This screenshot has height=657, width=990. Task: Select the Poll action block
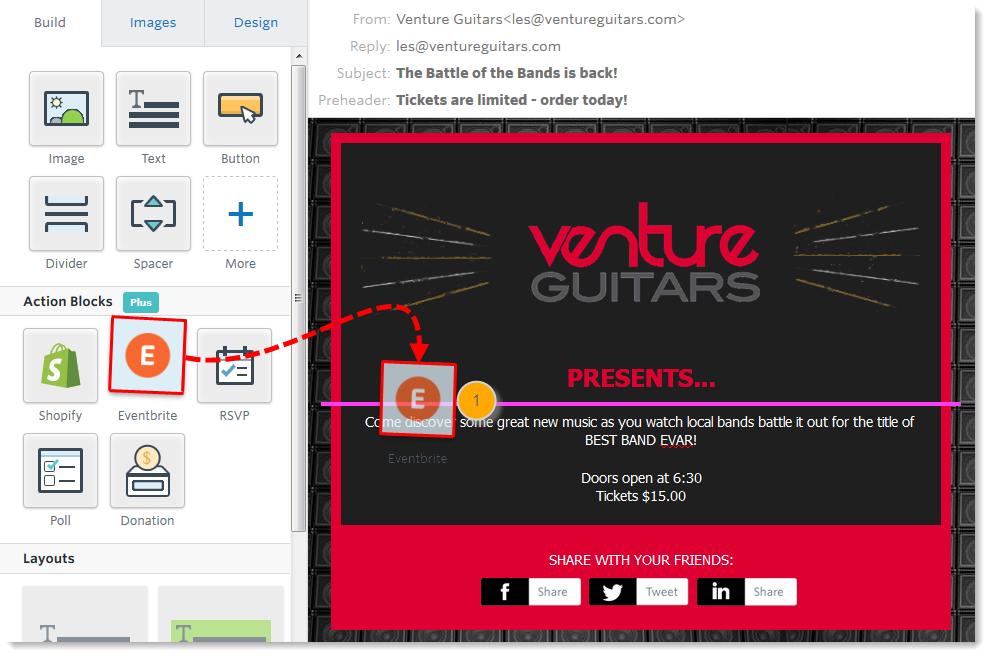61,470
